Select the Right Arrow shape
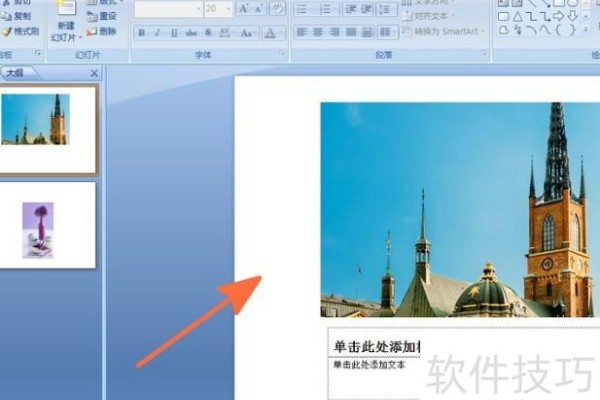Screen dimensions: 600x400 click(559, 16)
